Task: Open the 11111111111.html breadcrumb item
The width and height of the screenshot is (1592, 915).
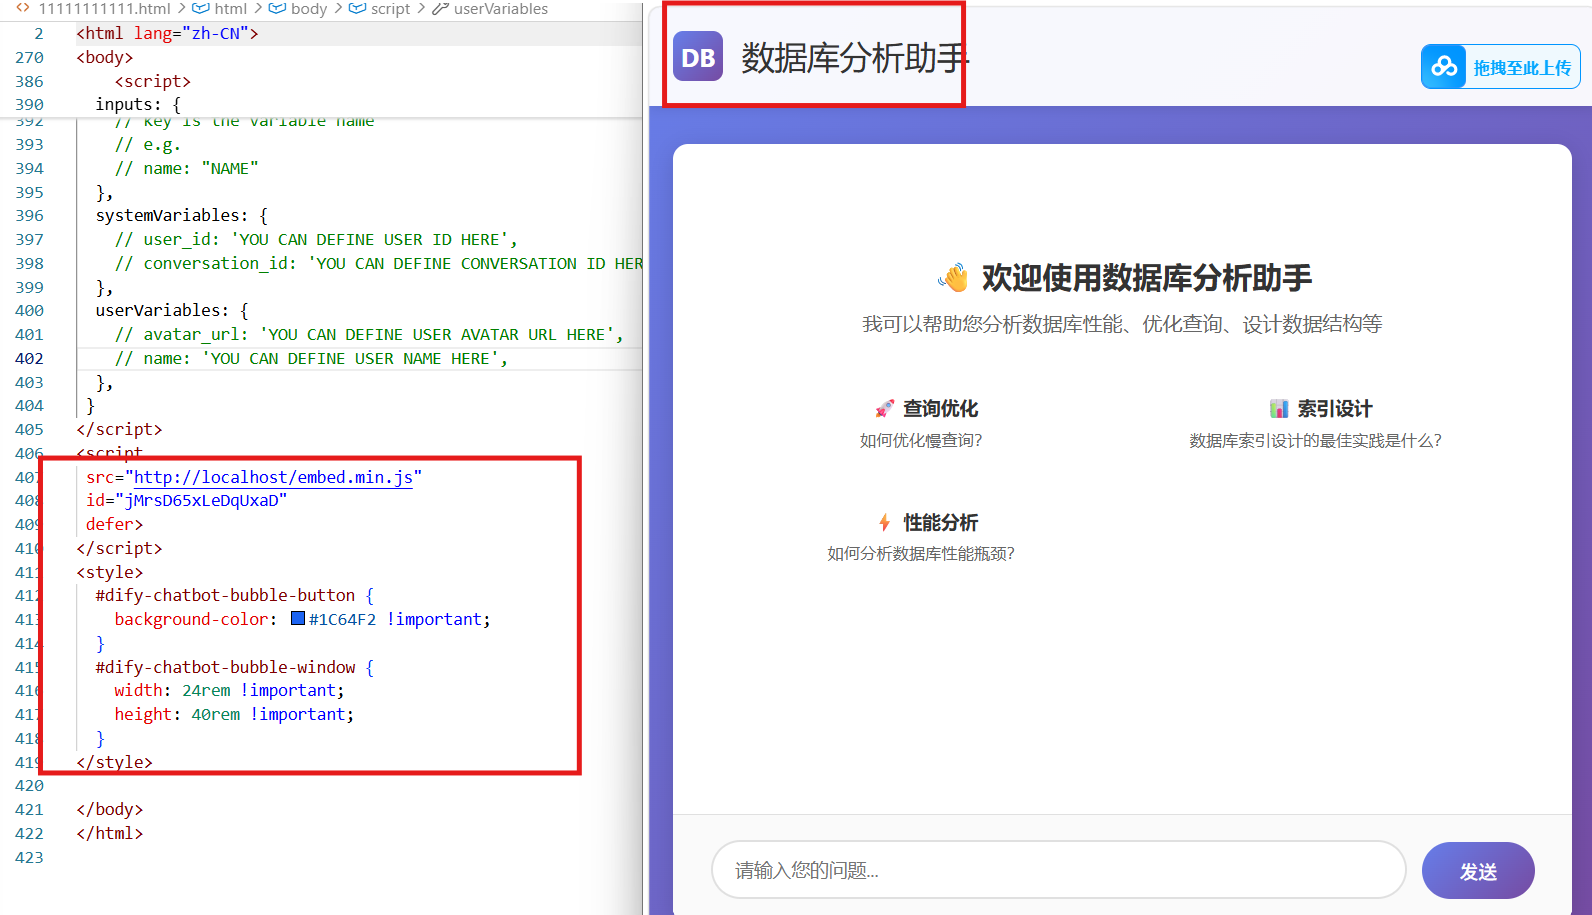Action: [x=104, y=8]
